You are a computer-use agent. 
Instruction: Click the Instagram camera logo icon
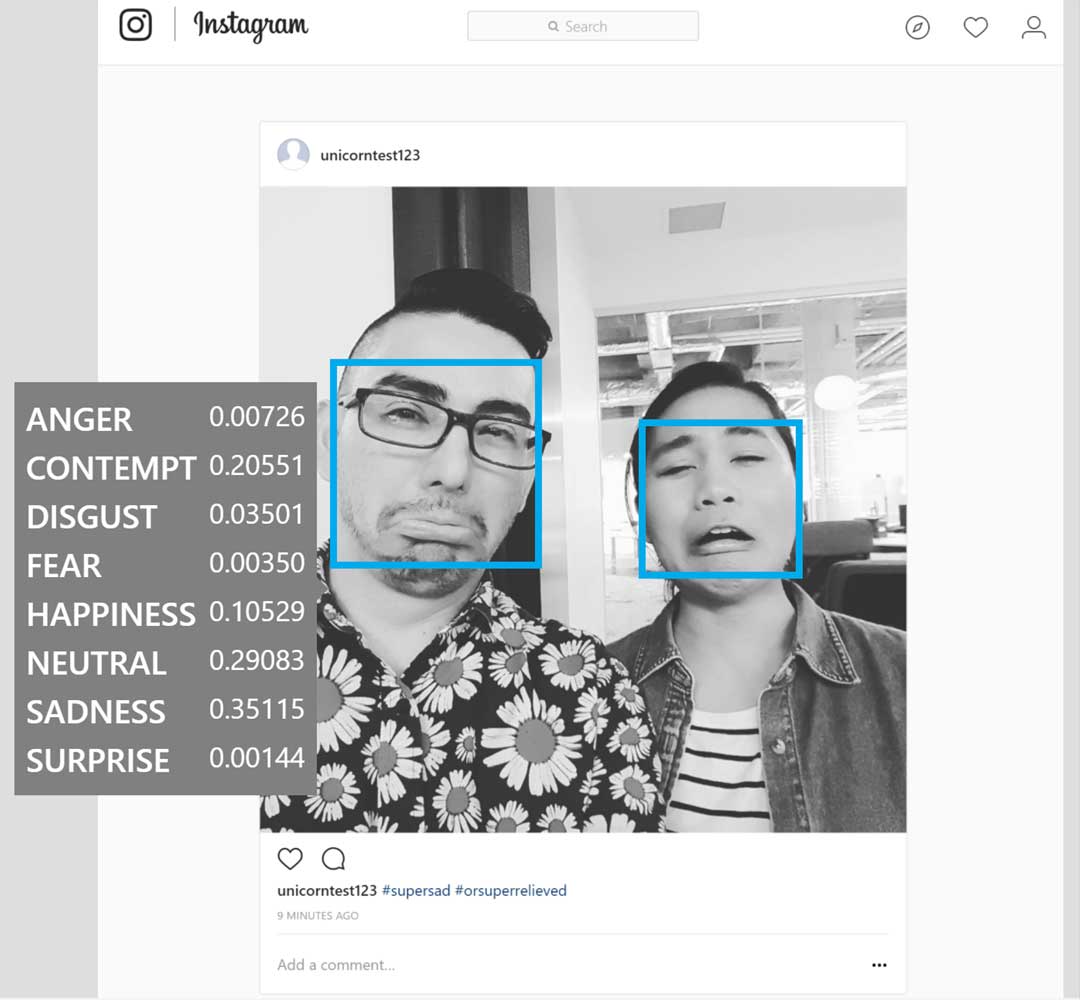pyautogui.click(x=136, y=25)
